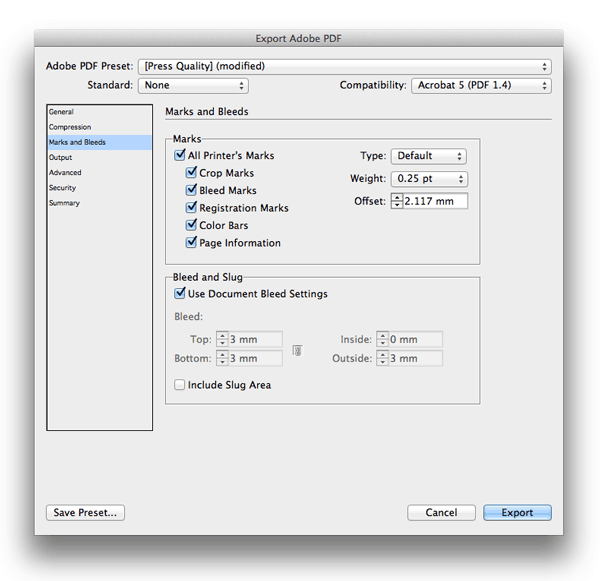Click the Outside bleed field
Image resolution: width=600 pixels, height=581 pixels.
(416, 358)
